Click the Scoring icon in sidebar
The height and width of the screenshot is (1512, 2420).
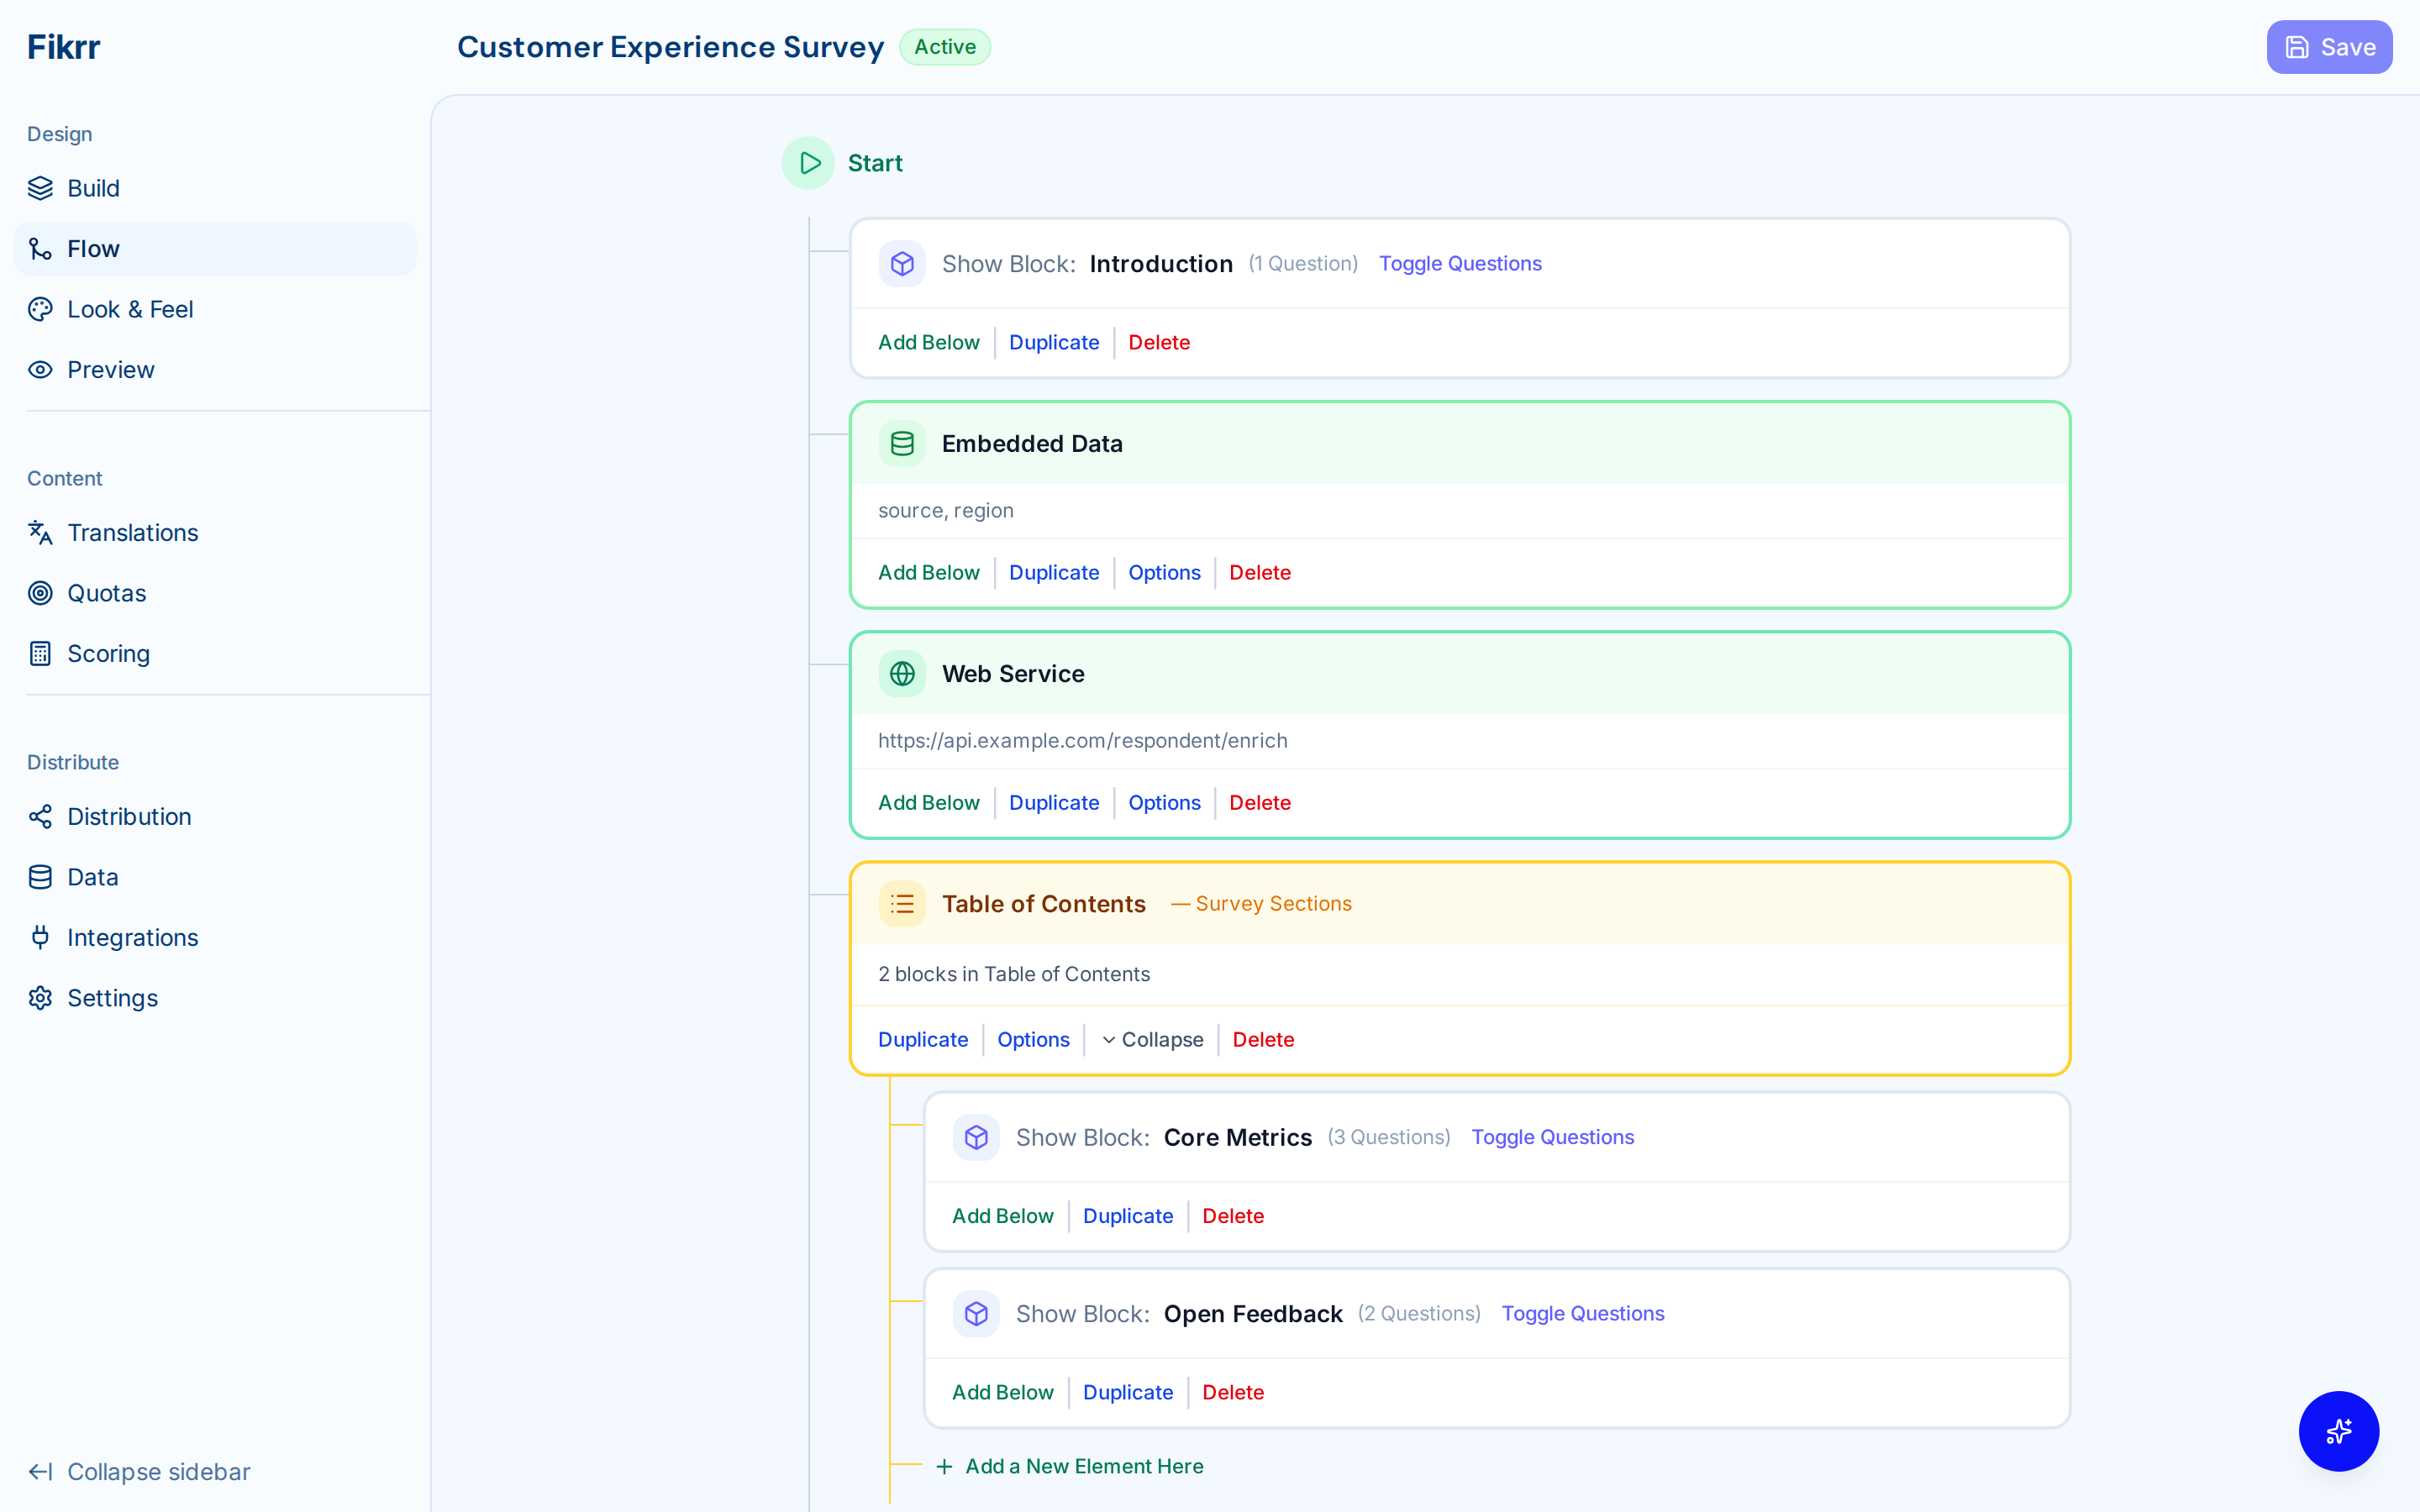(40, 653)
